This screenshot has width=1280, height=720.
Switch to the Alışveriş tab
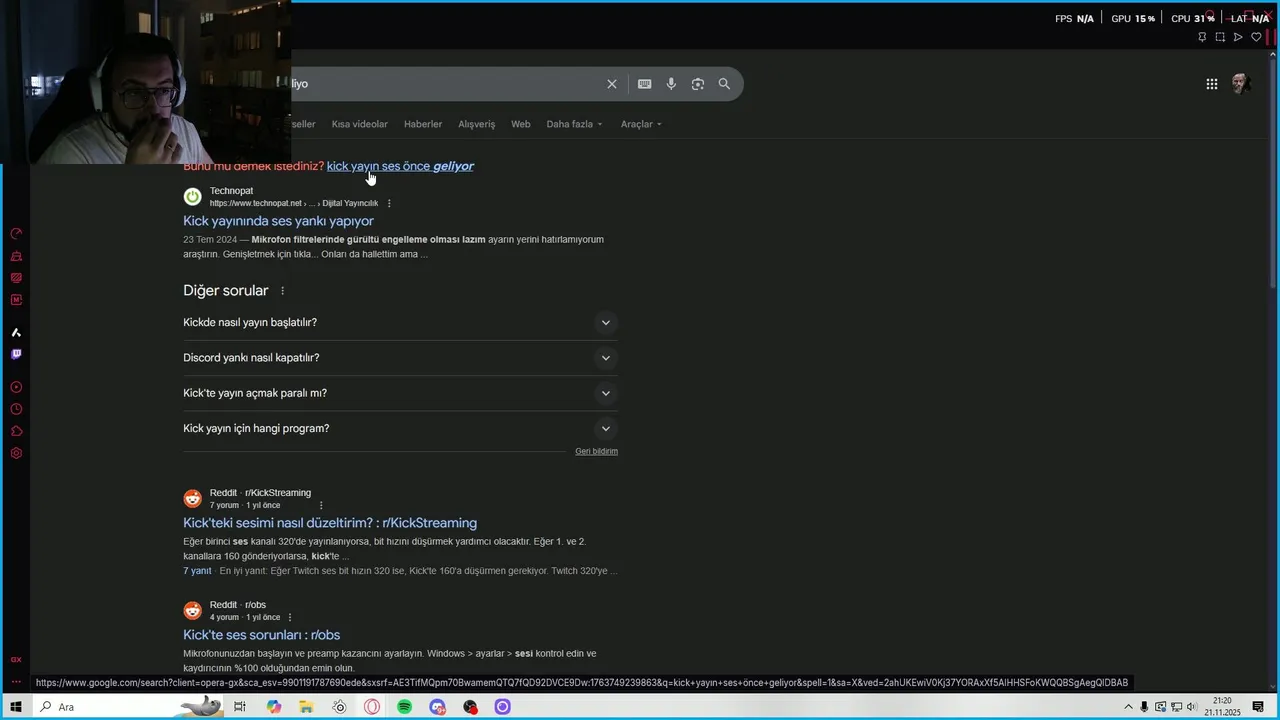(x=476, y=124)
